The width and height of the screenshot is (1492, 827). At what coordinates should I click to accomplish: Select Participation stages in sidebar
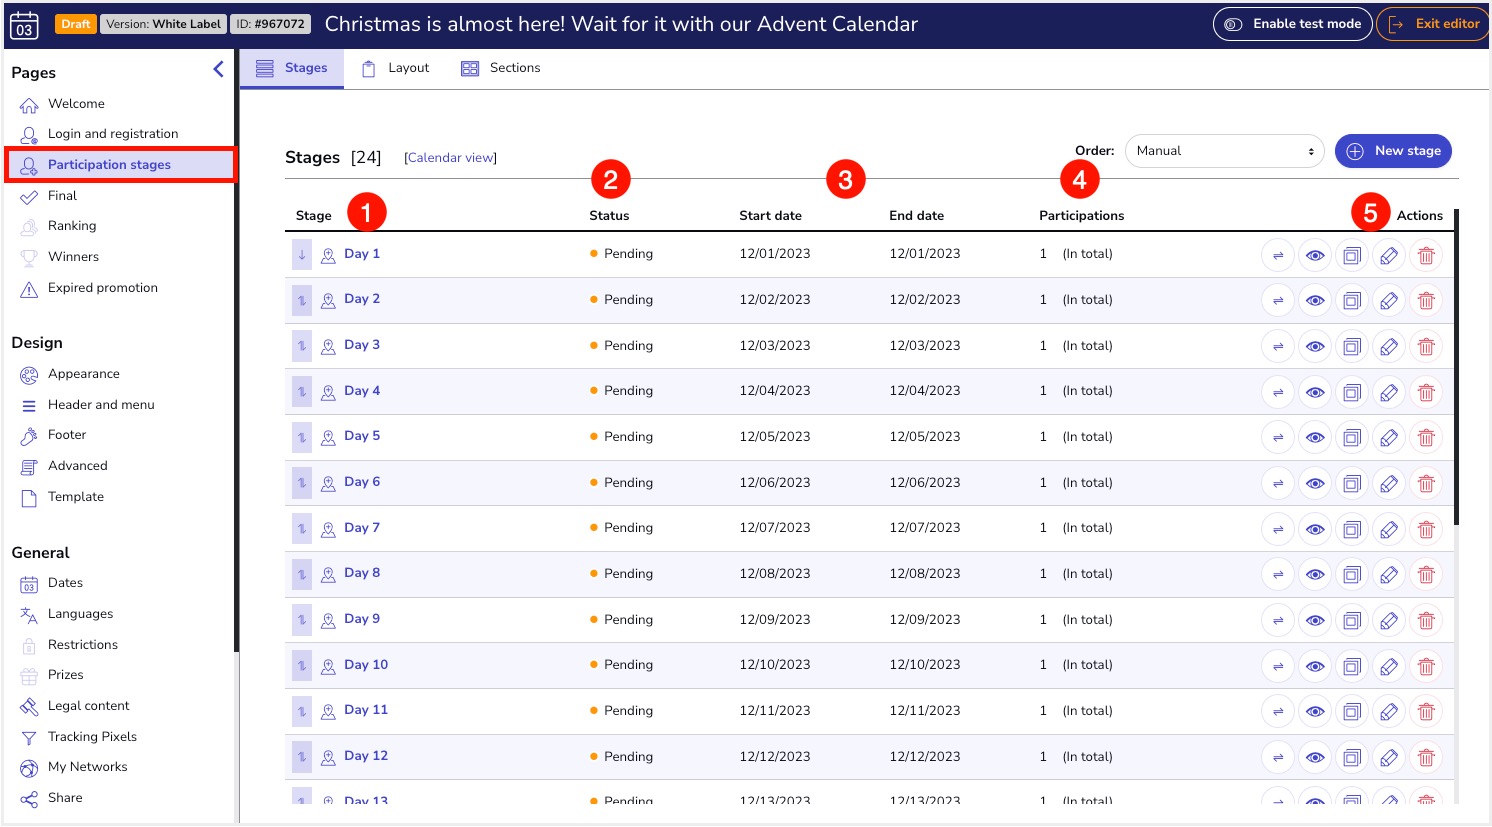[120, 165]
